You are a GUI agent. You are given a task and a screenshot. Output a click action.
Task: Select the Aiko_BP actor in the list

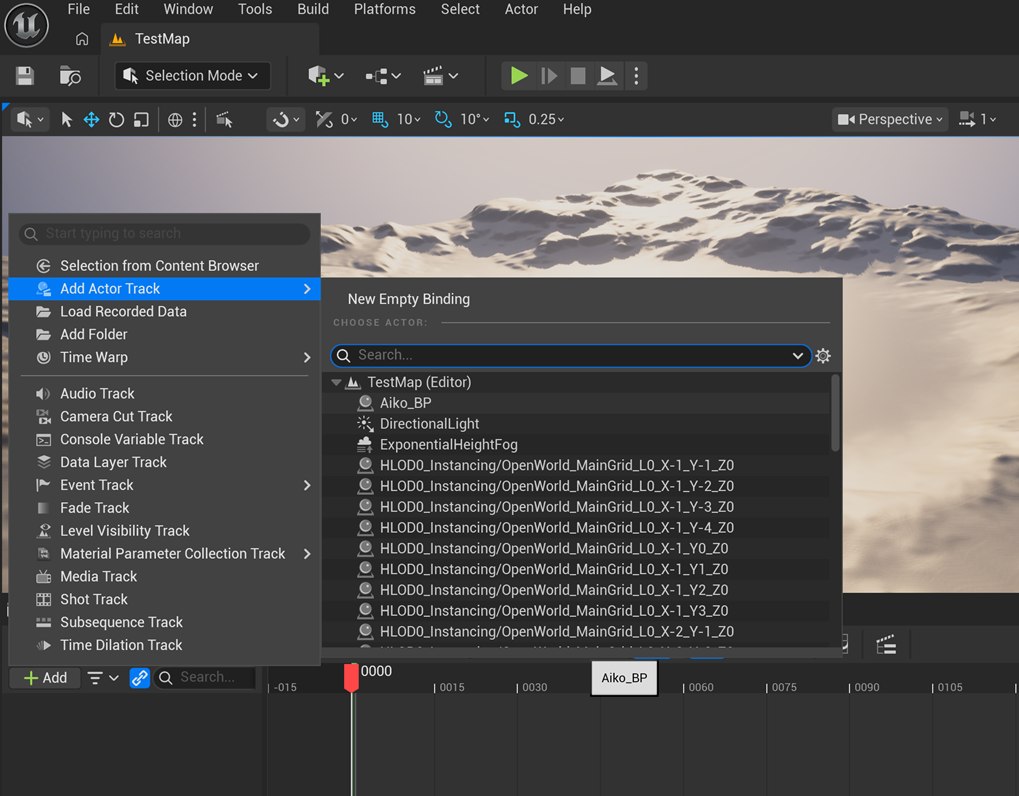[575, 403]
